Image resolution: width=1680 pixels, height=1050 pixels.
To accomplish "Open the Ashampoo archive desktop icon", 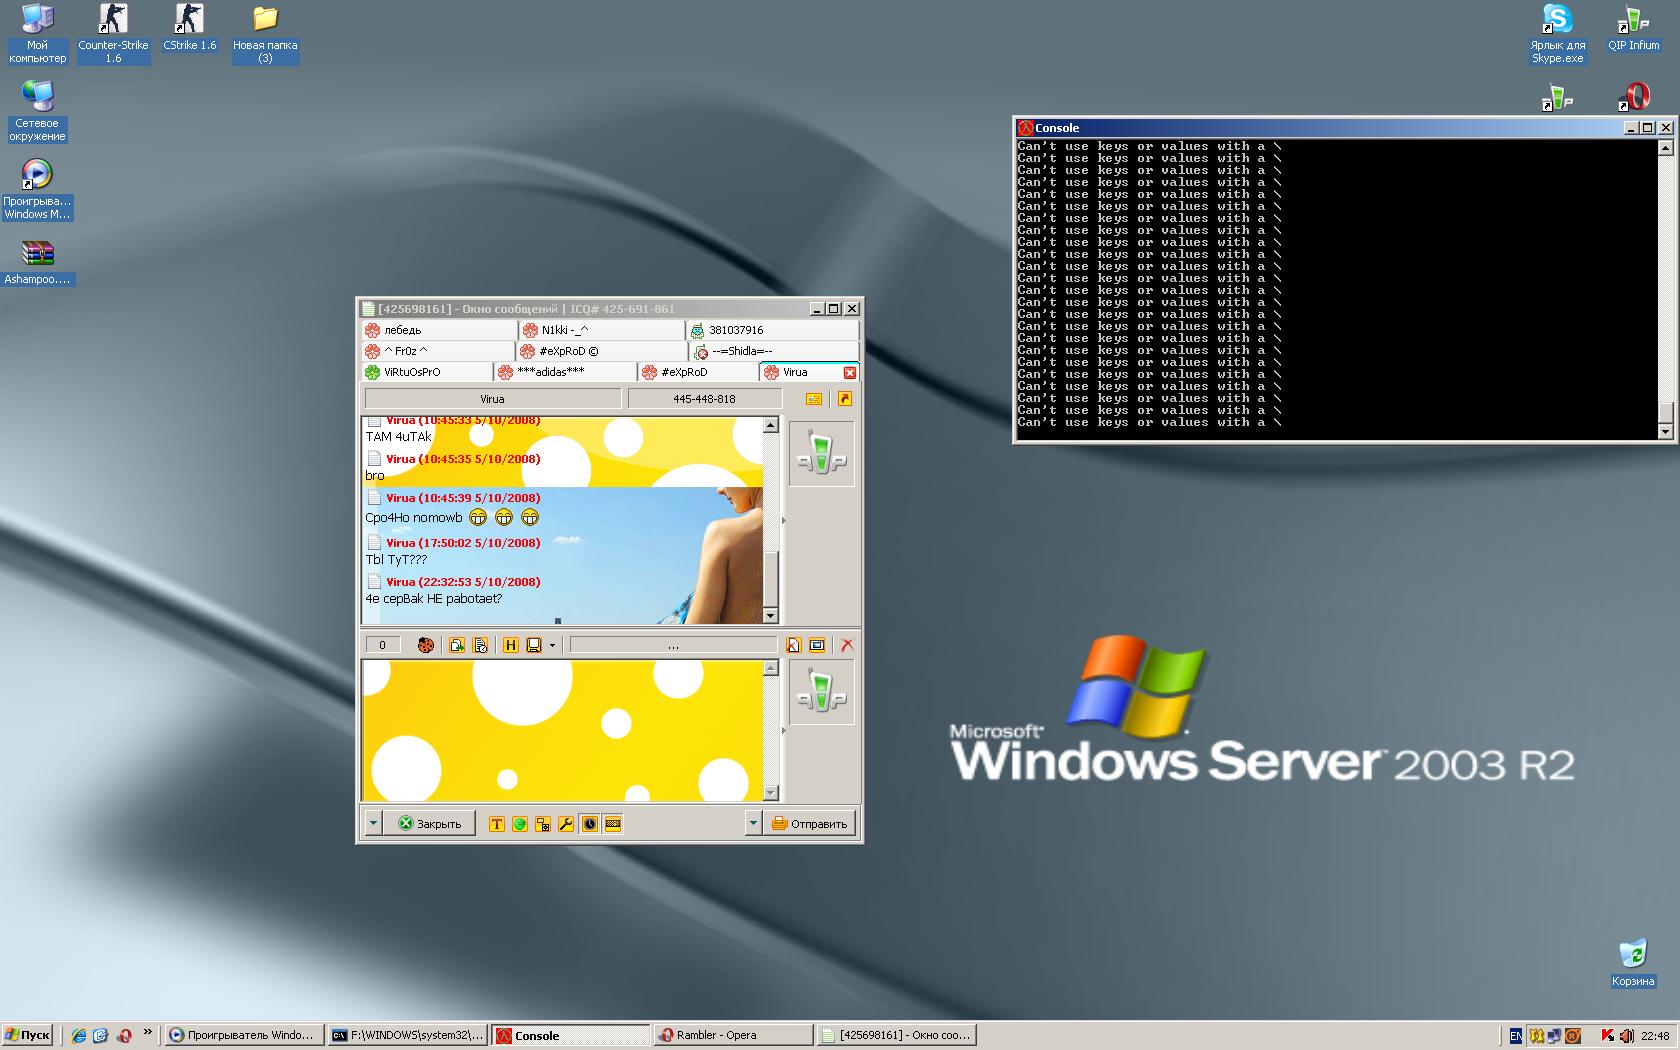I will tap(37, 262).
